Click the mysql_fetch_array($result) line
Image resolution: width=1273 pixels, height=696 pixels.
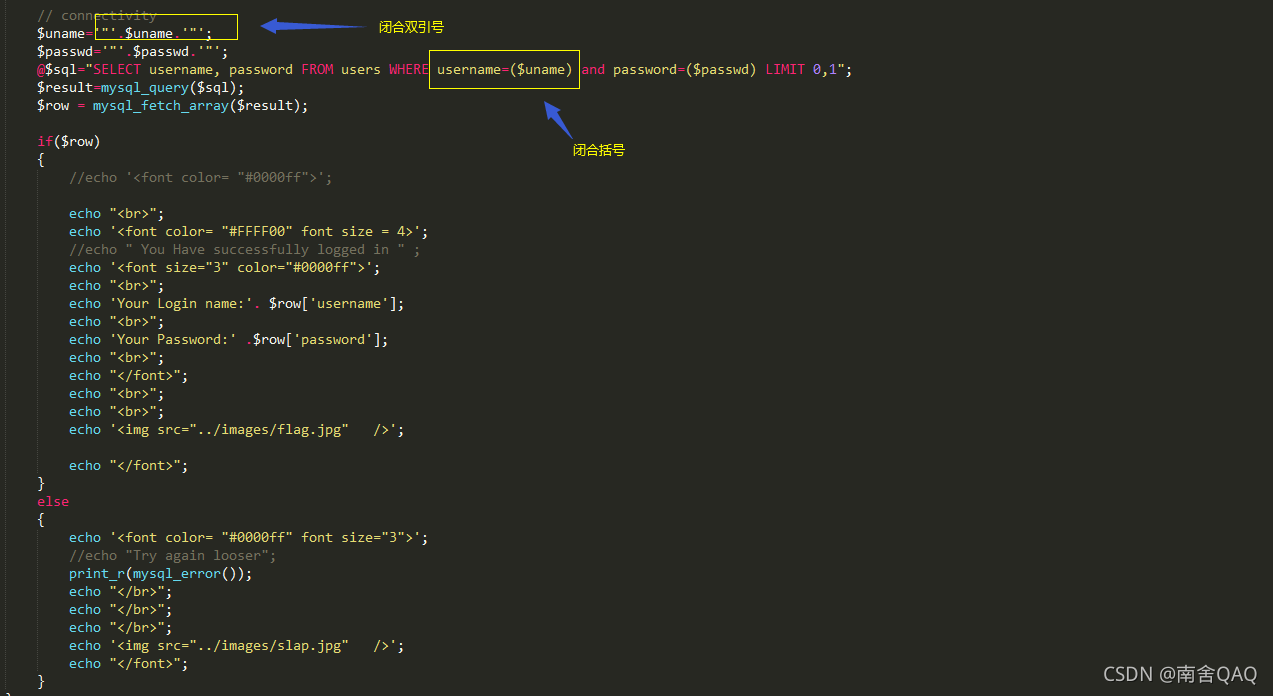(x=173, y=105)
